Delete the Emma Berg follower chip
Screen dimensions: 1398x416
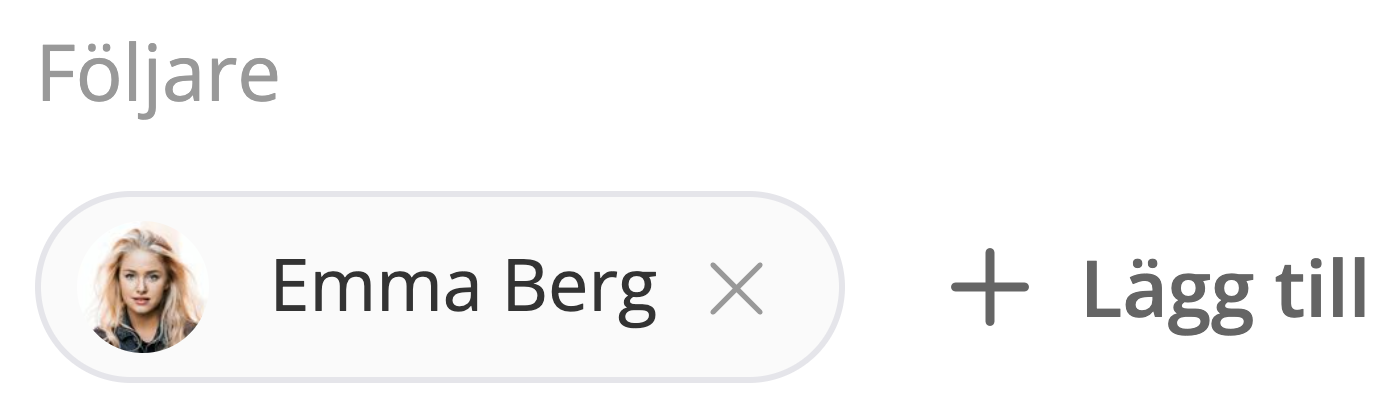pyautogui.click(x=736, y=289)
